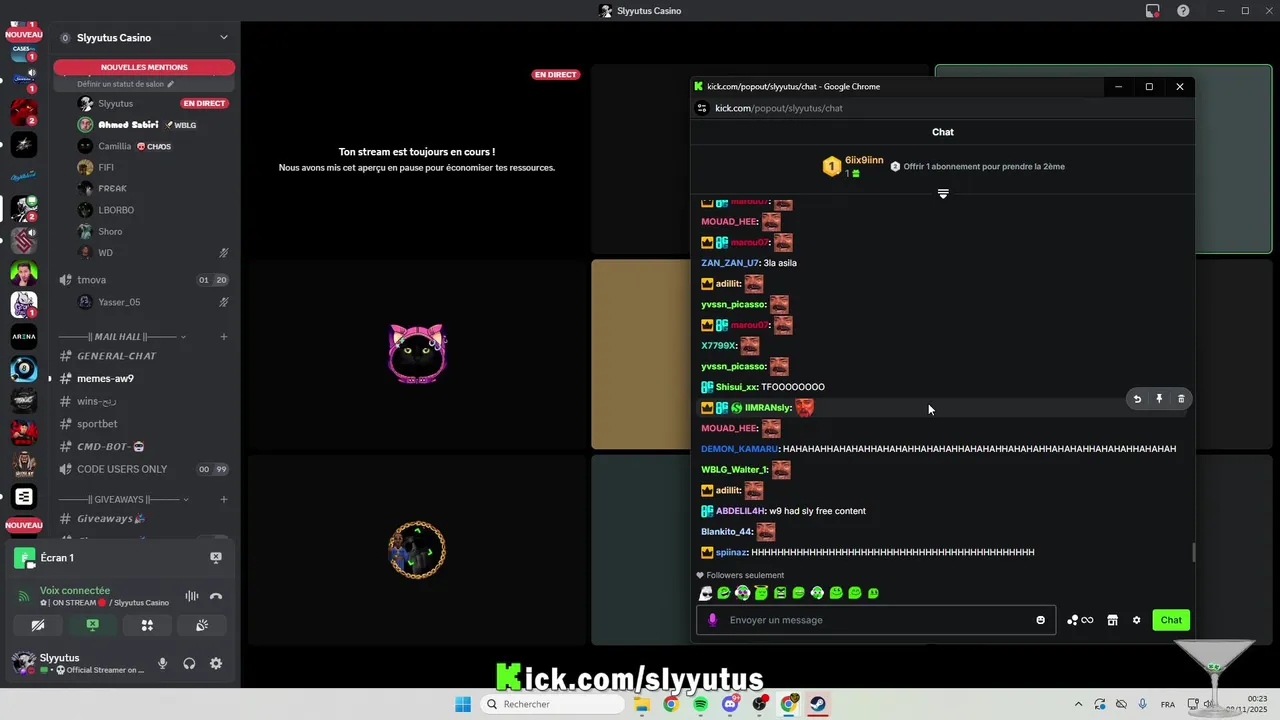Image resolution: width=1280 pixels, height=720 pixels.
Task: Click the ARENA server icon
Action: click(x=24, y=337)
